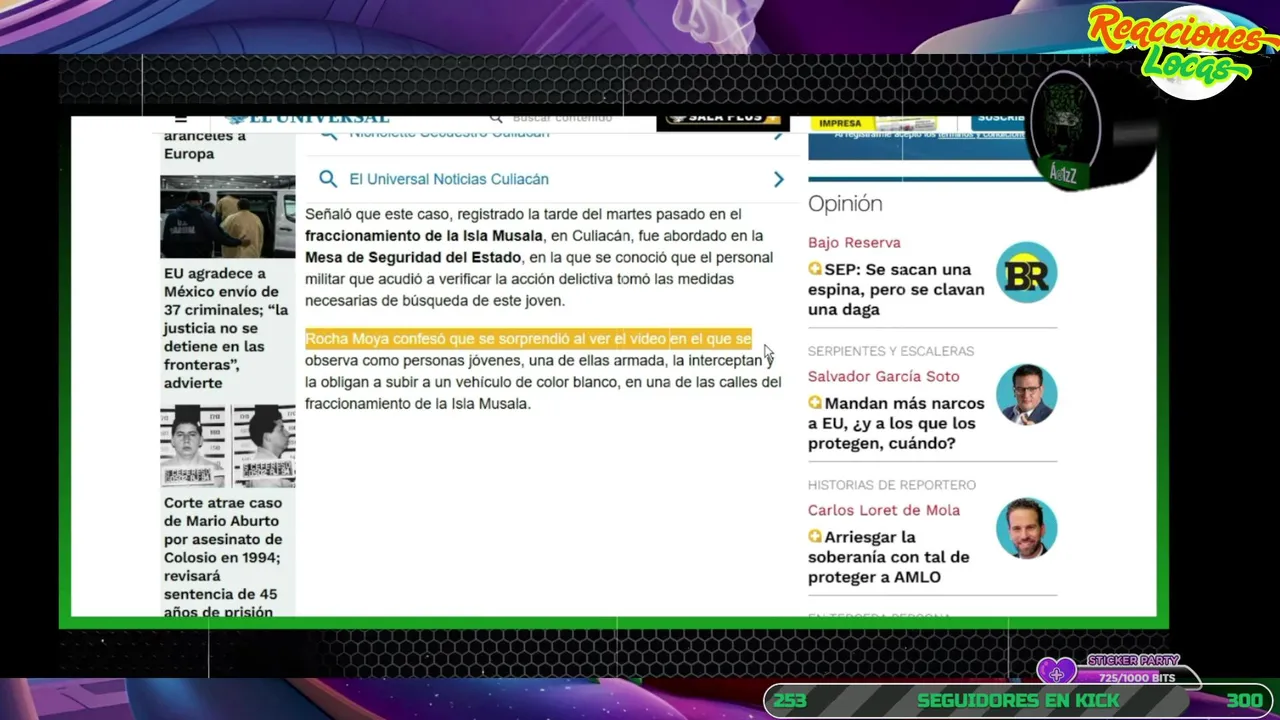
Task: Click the yellow plus icon before SEP headline
Action: click(x=815, y=269)
